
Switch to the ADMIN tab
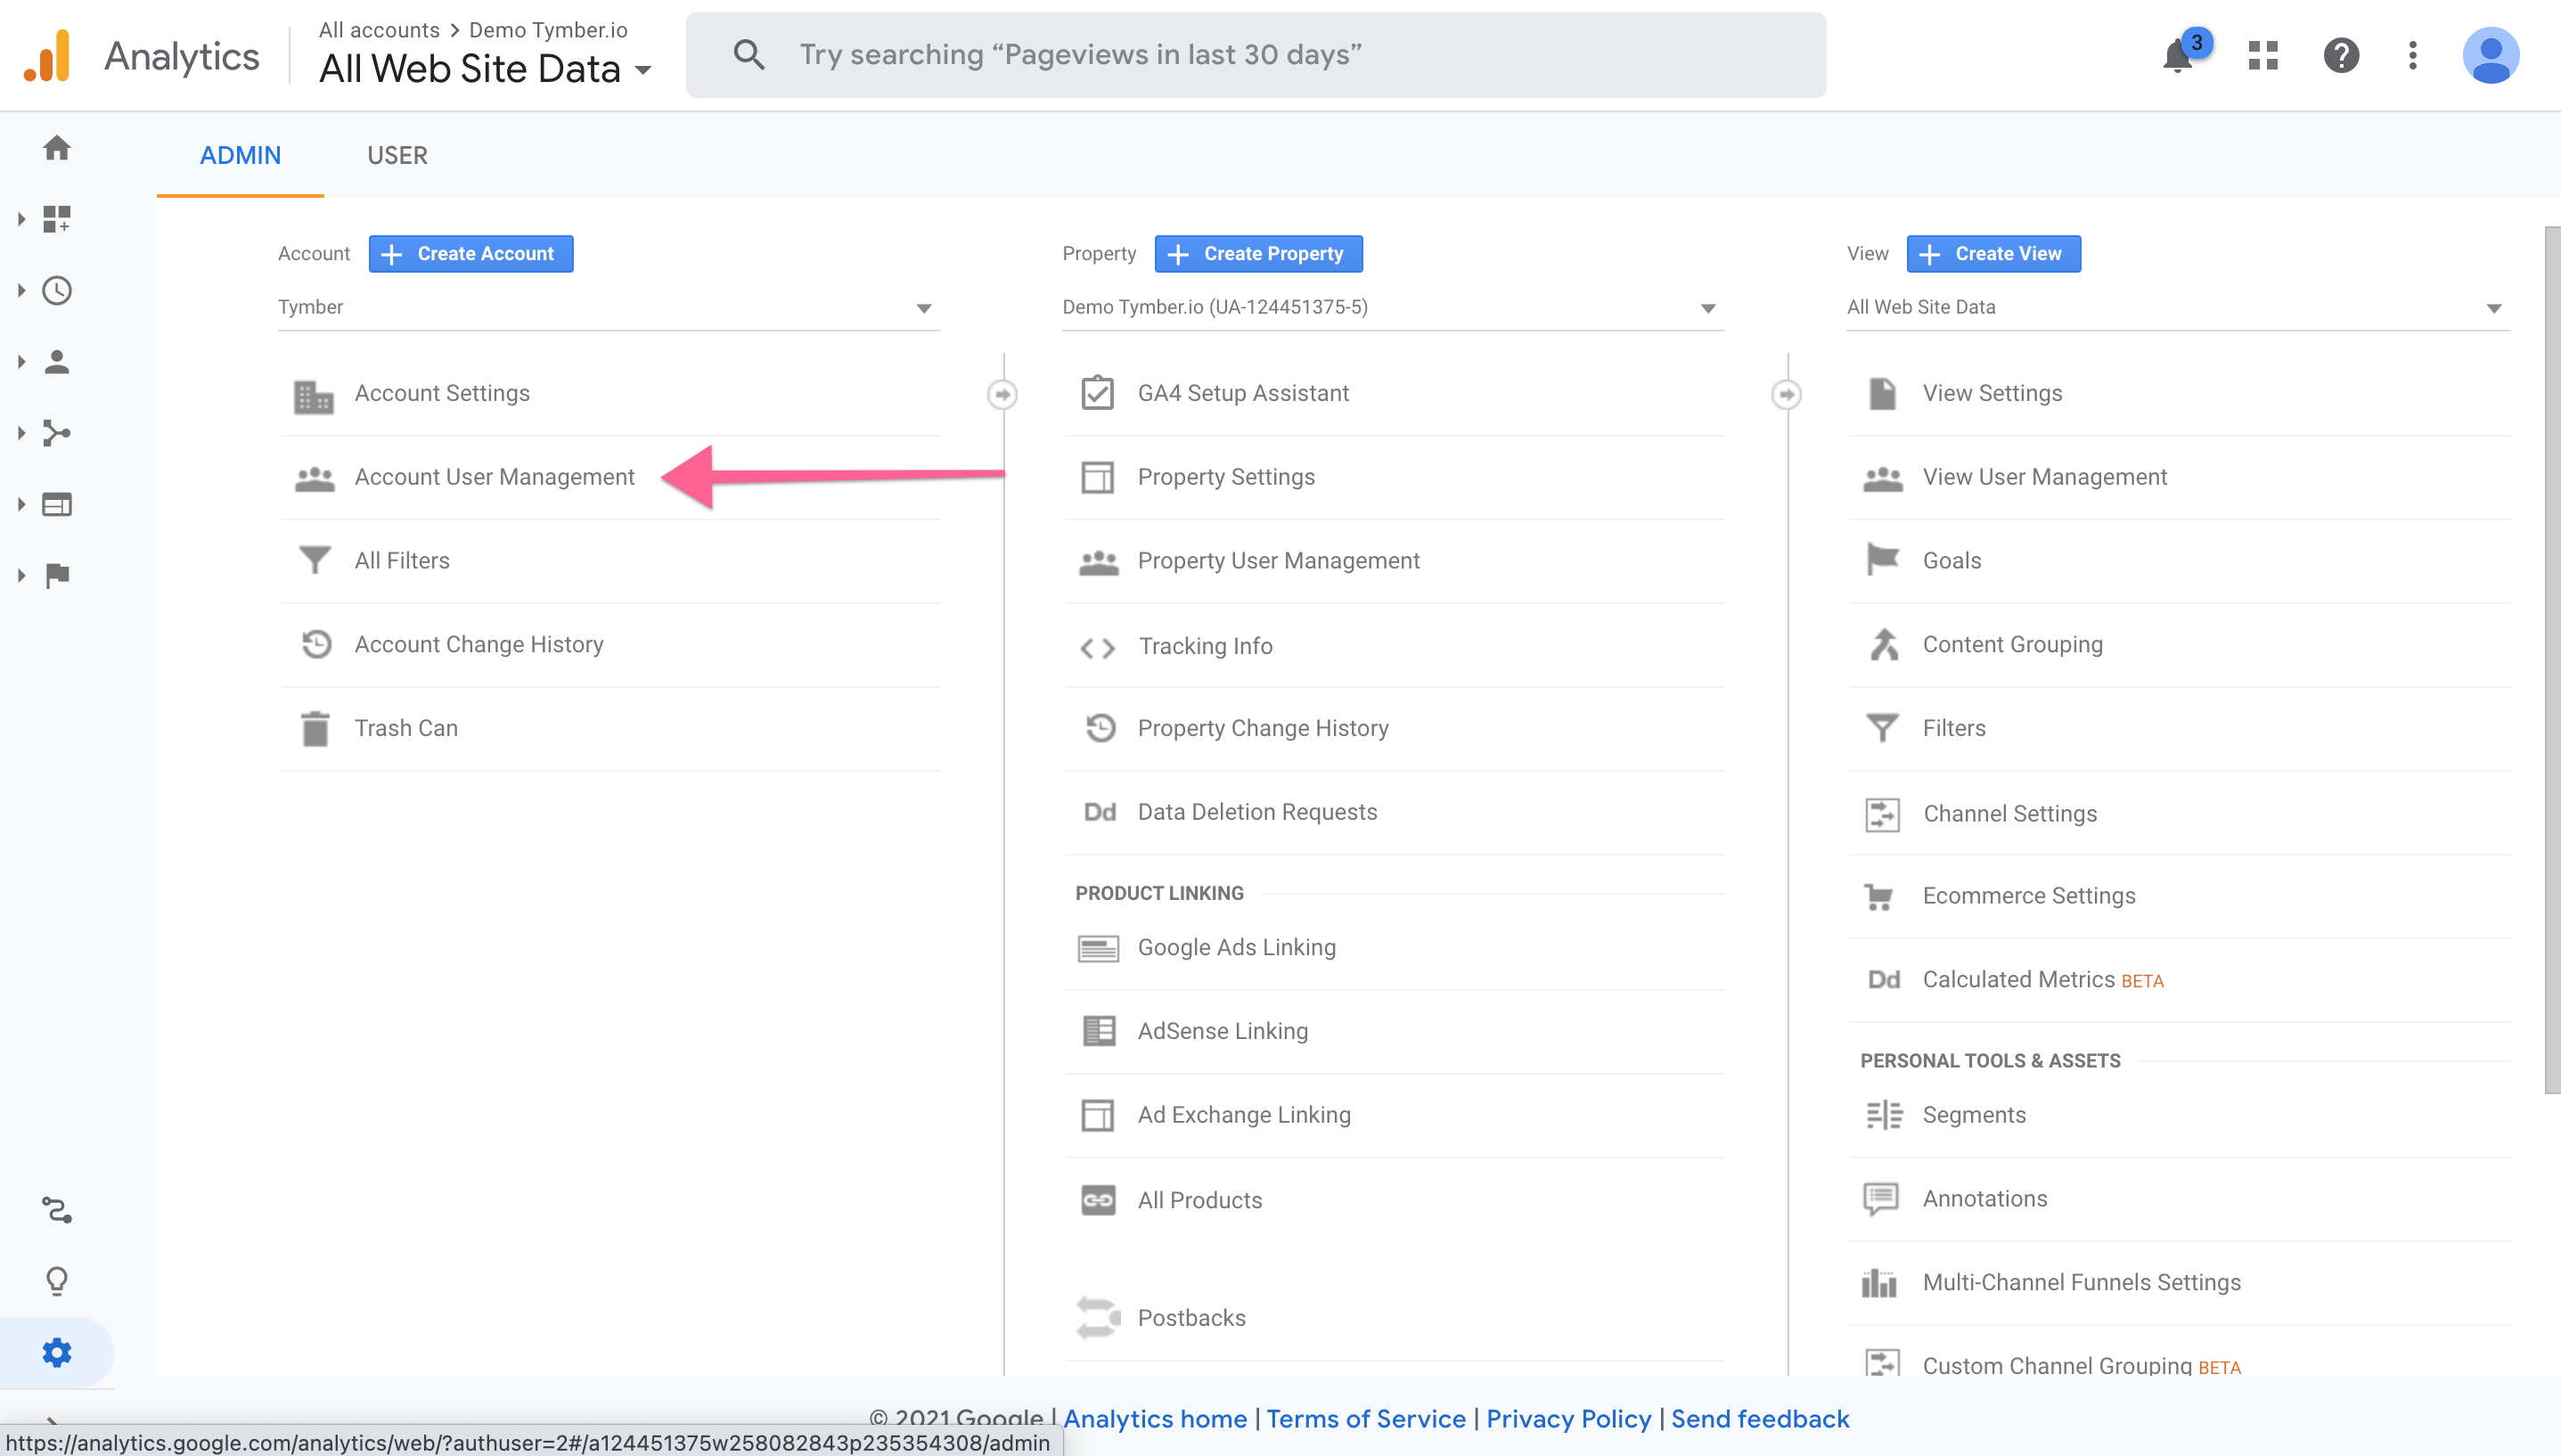(x=240, y=156)
